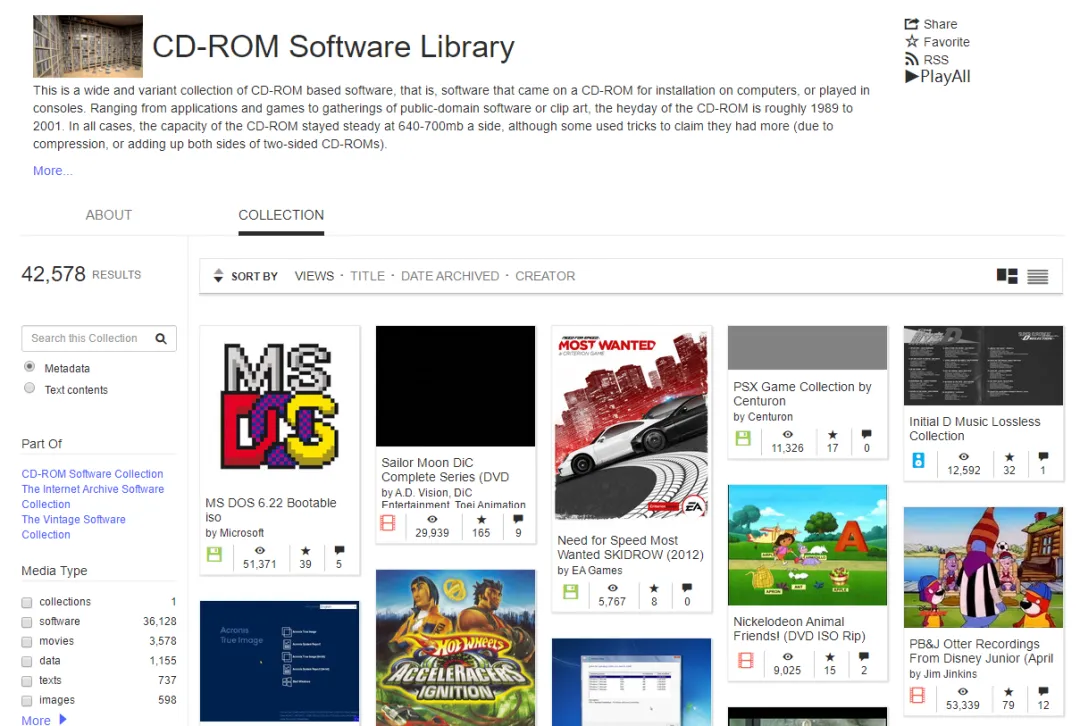The width and height of the screenshot is (1080, 726).
Task: Sort by VIEWS
Action: [x=314, y=276]
